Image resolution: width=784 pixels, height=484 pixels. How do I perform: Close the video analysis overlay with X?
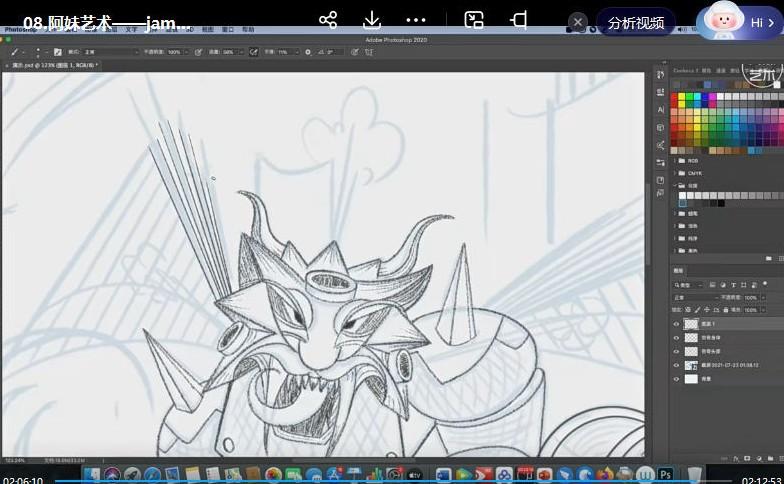(x=578, y=22)
